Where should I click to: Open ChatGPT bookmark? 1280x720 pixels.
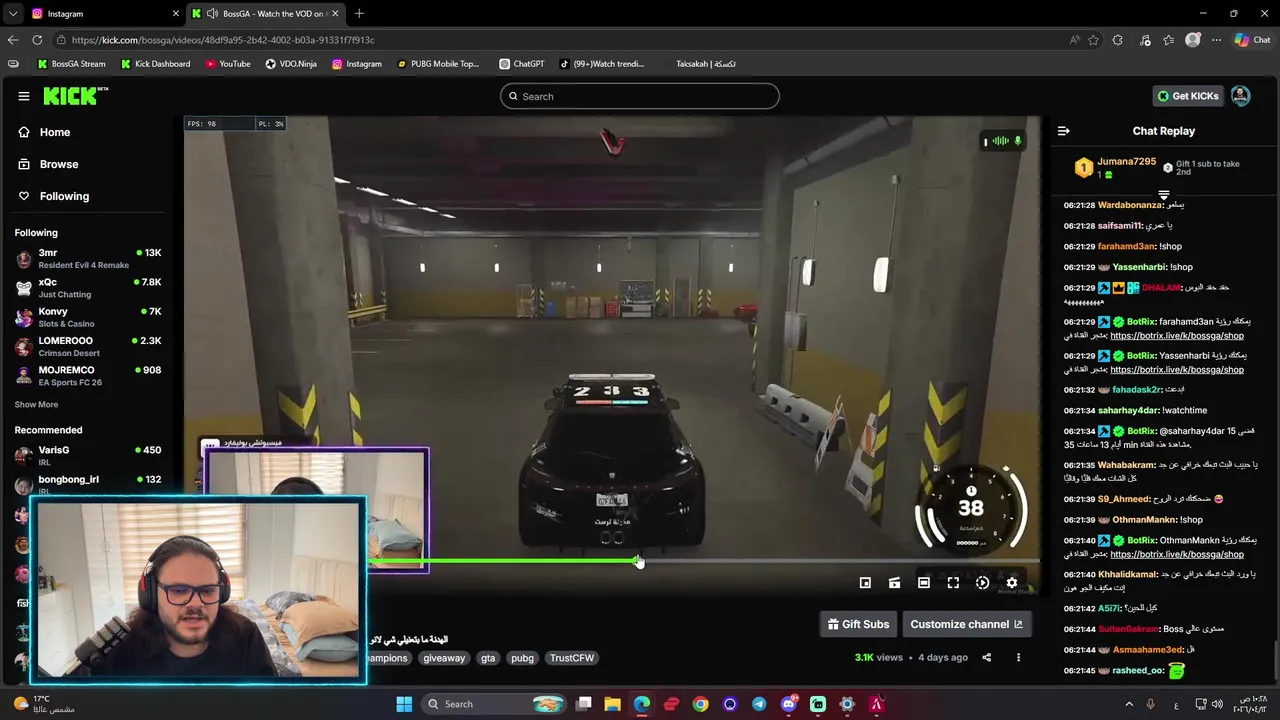pyautogui.click(x=521, y=64)
